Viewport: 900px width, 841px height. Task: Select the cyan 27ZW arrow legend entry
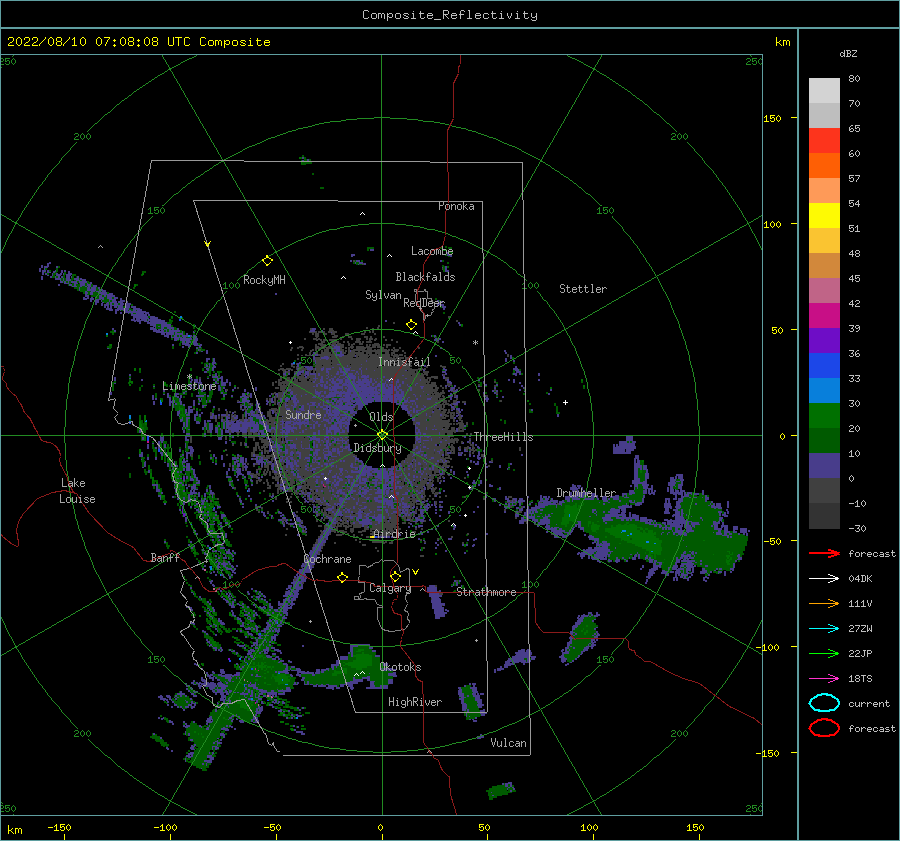click(824, 629)
